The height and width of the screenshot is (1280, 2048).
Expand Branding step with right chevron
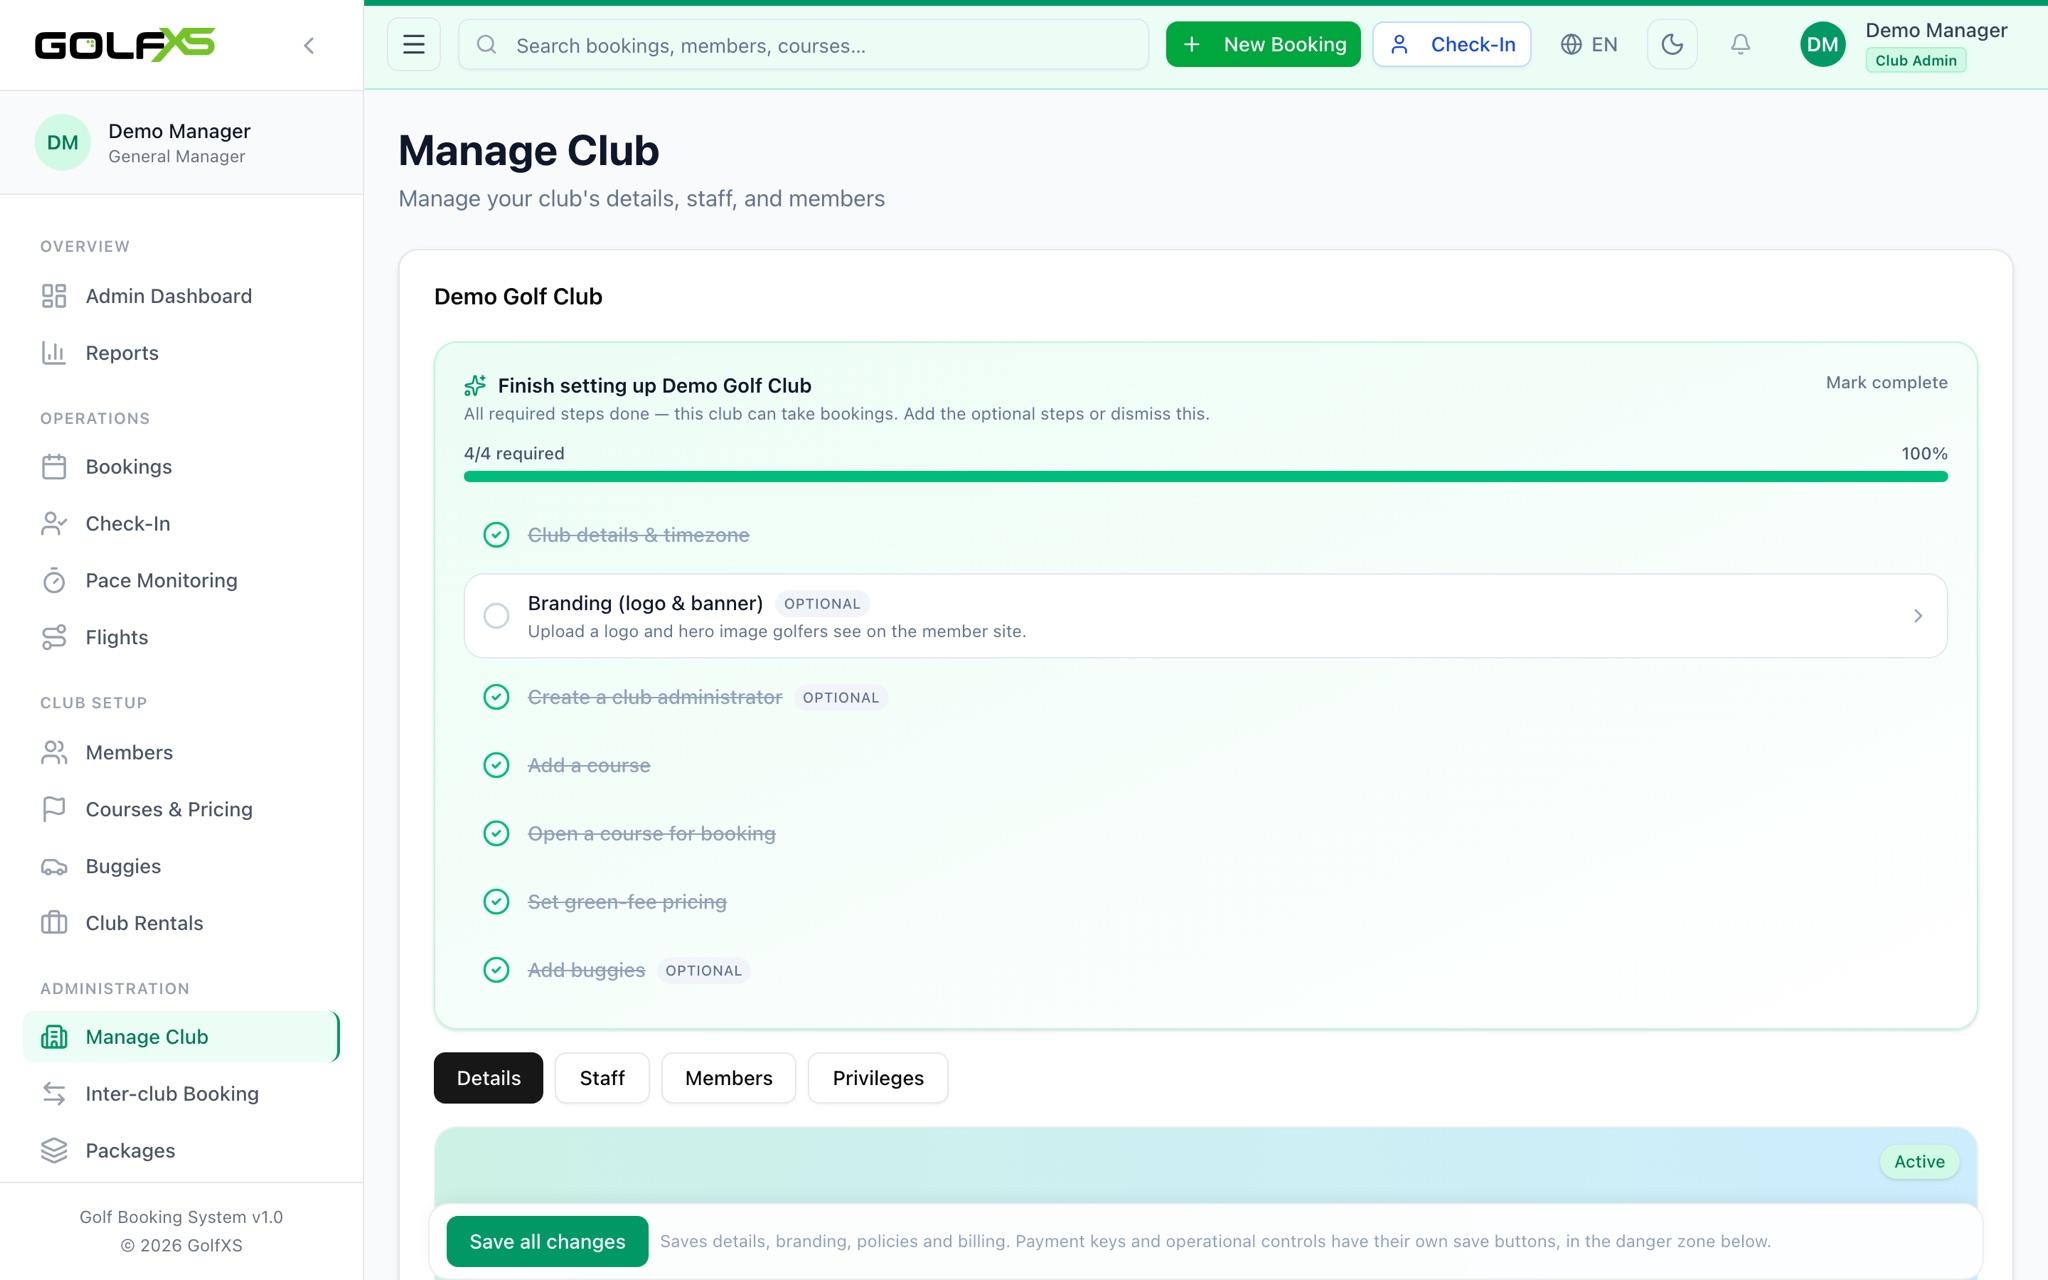[1917, 616]
